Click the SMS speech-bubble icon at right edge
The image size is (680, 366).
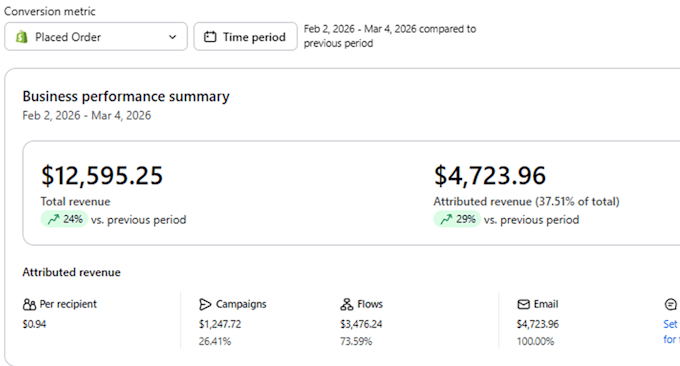(670, 304)
